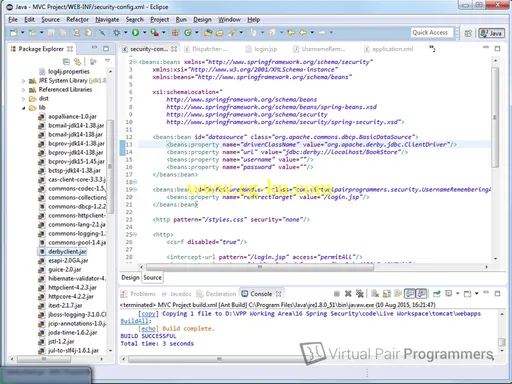Open the Run button dropdown arrow
This screenshot has height=384, width=512.
[144, 32]
